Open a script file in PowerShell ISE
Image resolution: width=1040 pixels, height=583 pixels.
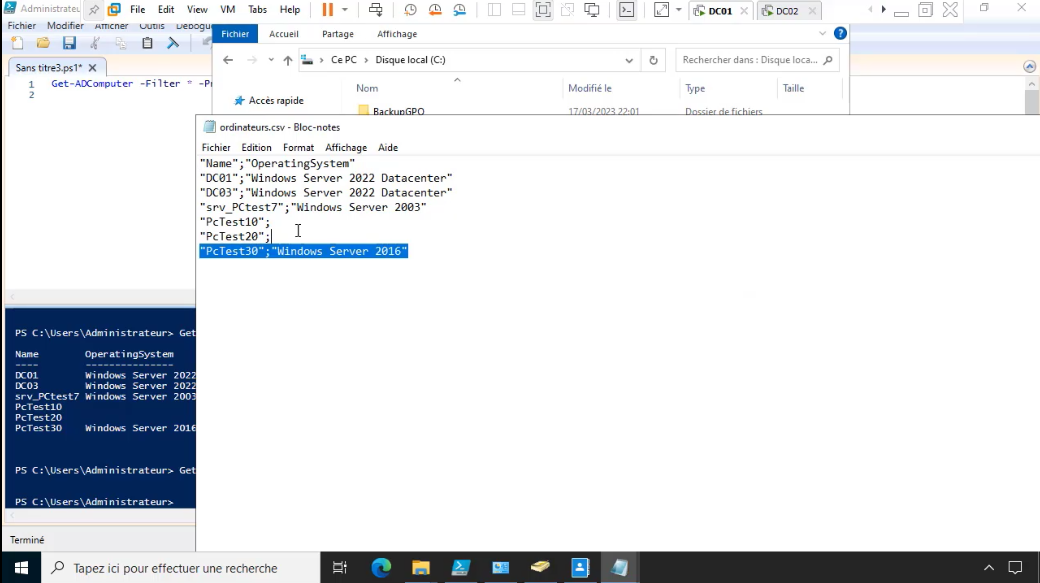pos(43,43)
